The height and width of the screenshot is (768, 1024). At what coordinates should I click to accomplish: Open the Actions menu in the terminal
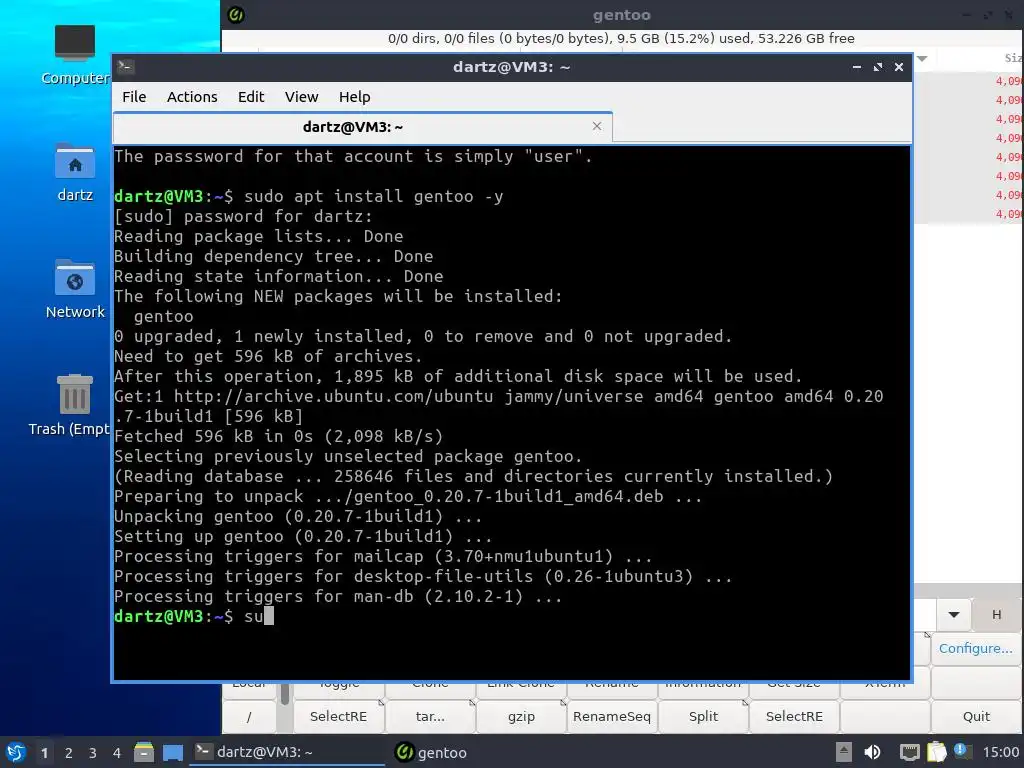point(192,97)
